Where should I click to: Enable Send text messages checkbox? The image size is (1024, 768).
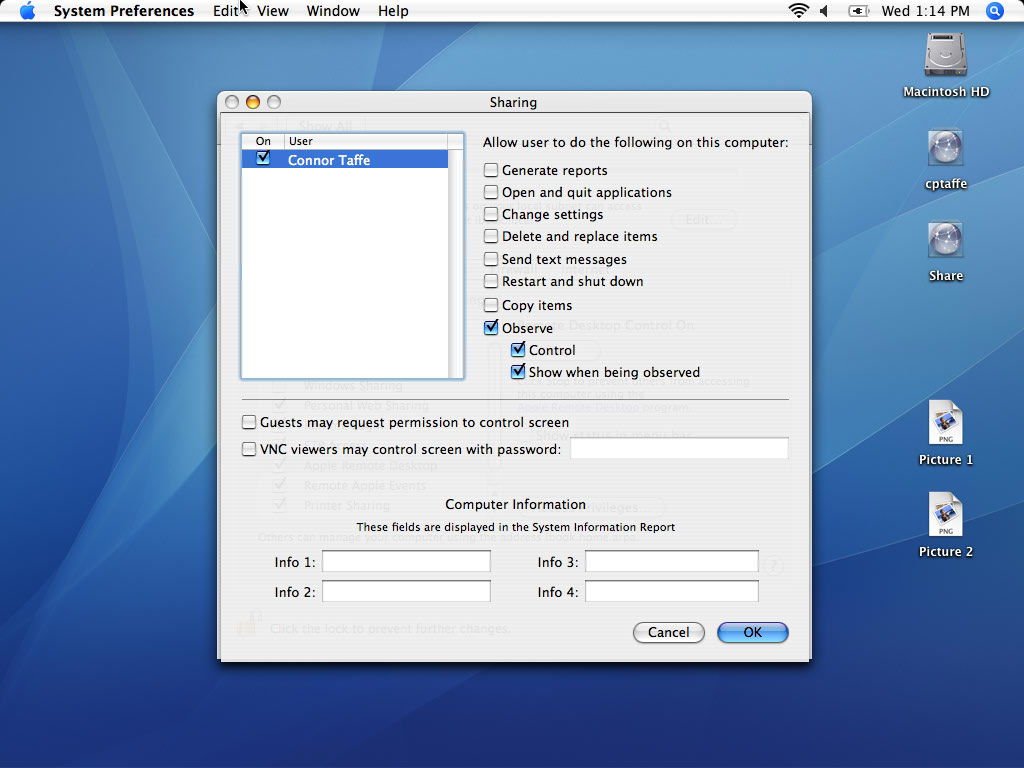coord(491,259)
